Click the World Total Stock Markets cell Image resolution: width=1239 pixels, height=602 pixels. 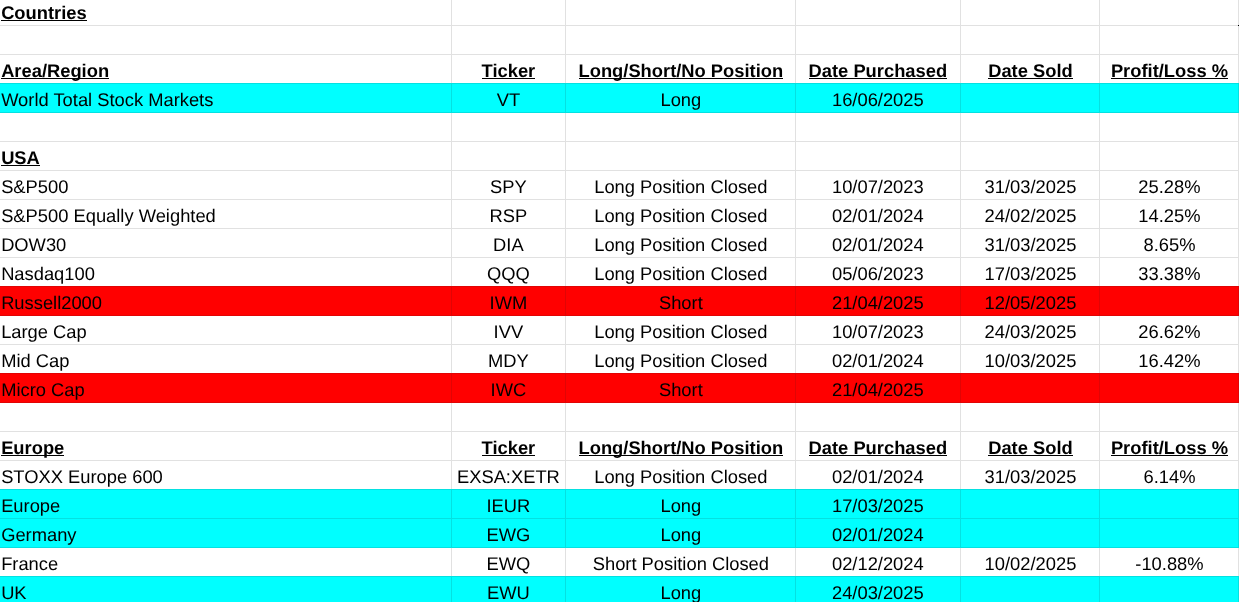coord(107,100)
